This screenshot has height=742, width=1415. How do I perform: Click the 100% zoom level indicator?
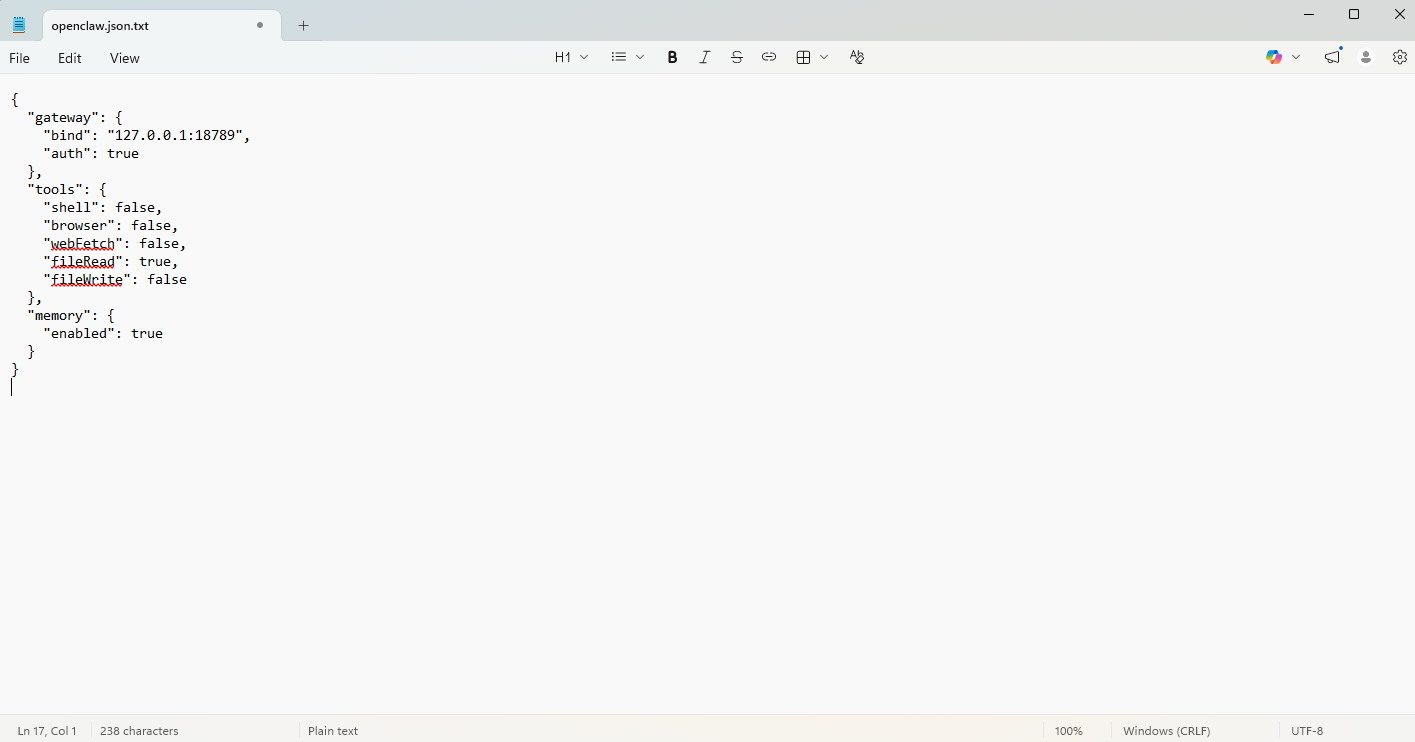1069,731
